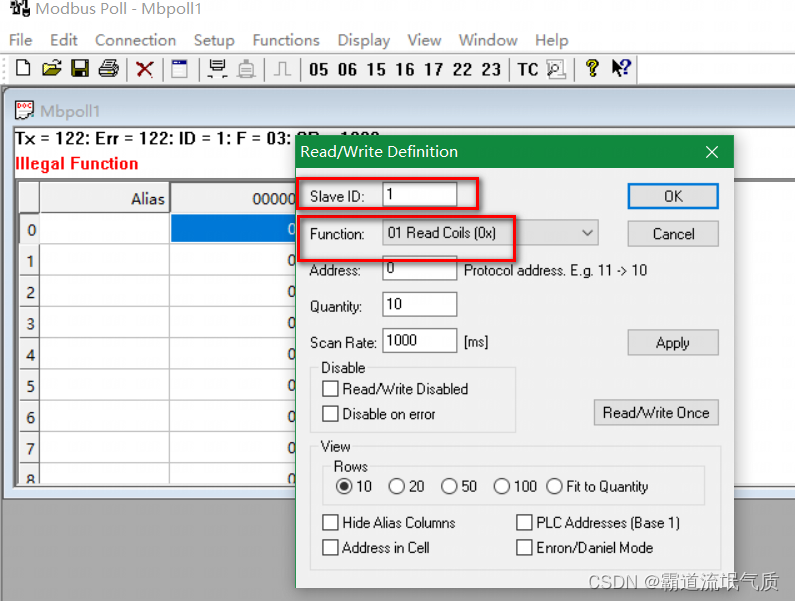The width and height of the screenshot is (795, 601).
Task: Select row header 3 in the grid
Action: (30, 323)
